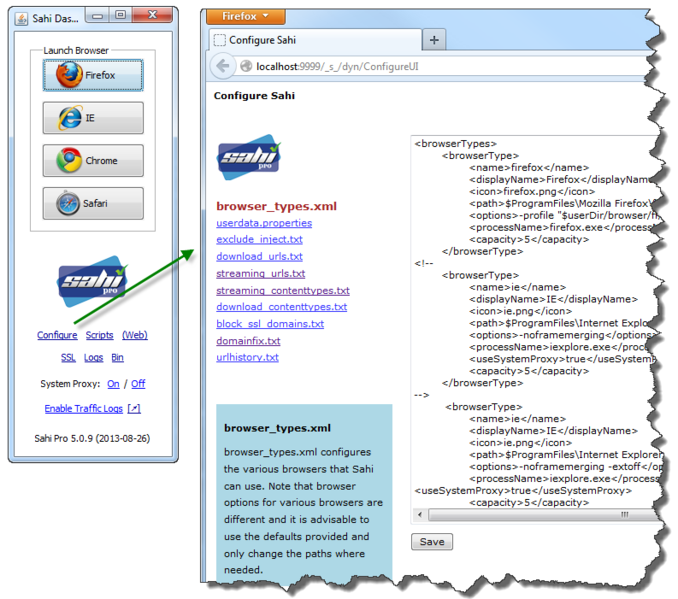Viewport: 678px width, 599px height.
Task: Open the (Web) link in Sahi Dashboard
Action: point(134,335)
